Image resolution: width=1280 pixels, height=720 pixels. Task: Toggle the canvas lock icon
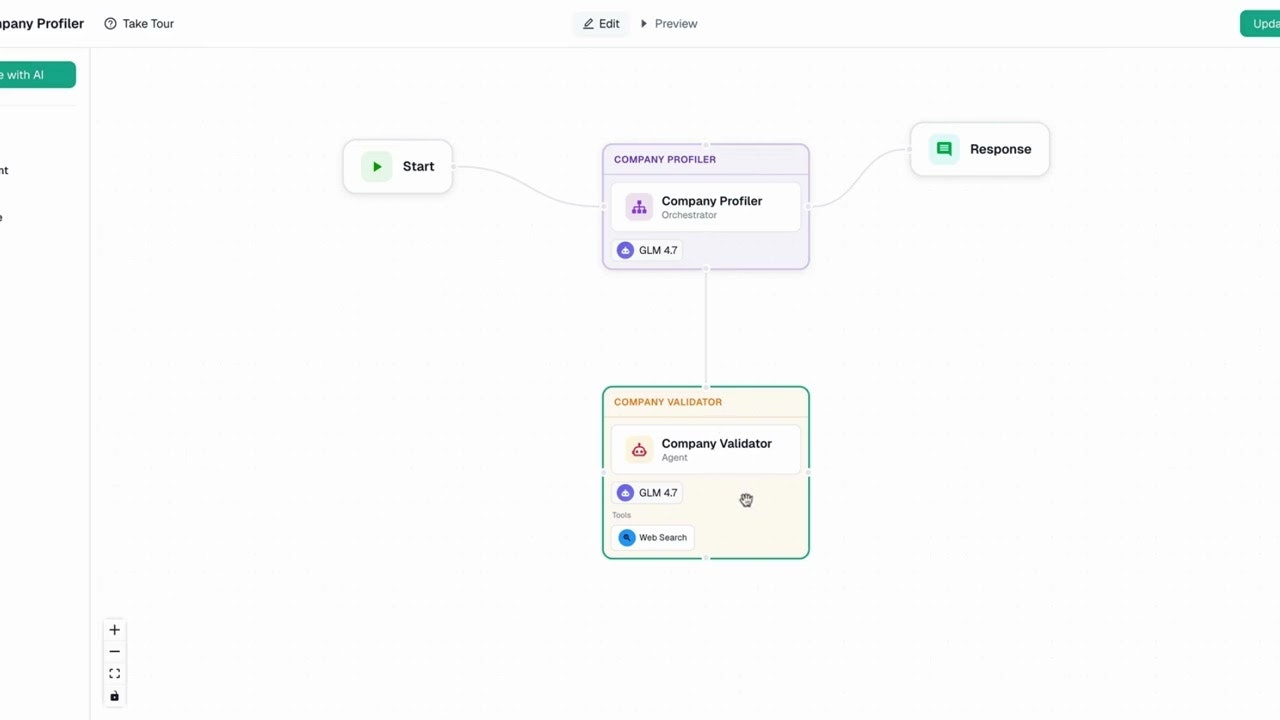(114, 695)
